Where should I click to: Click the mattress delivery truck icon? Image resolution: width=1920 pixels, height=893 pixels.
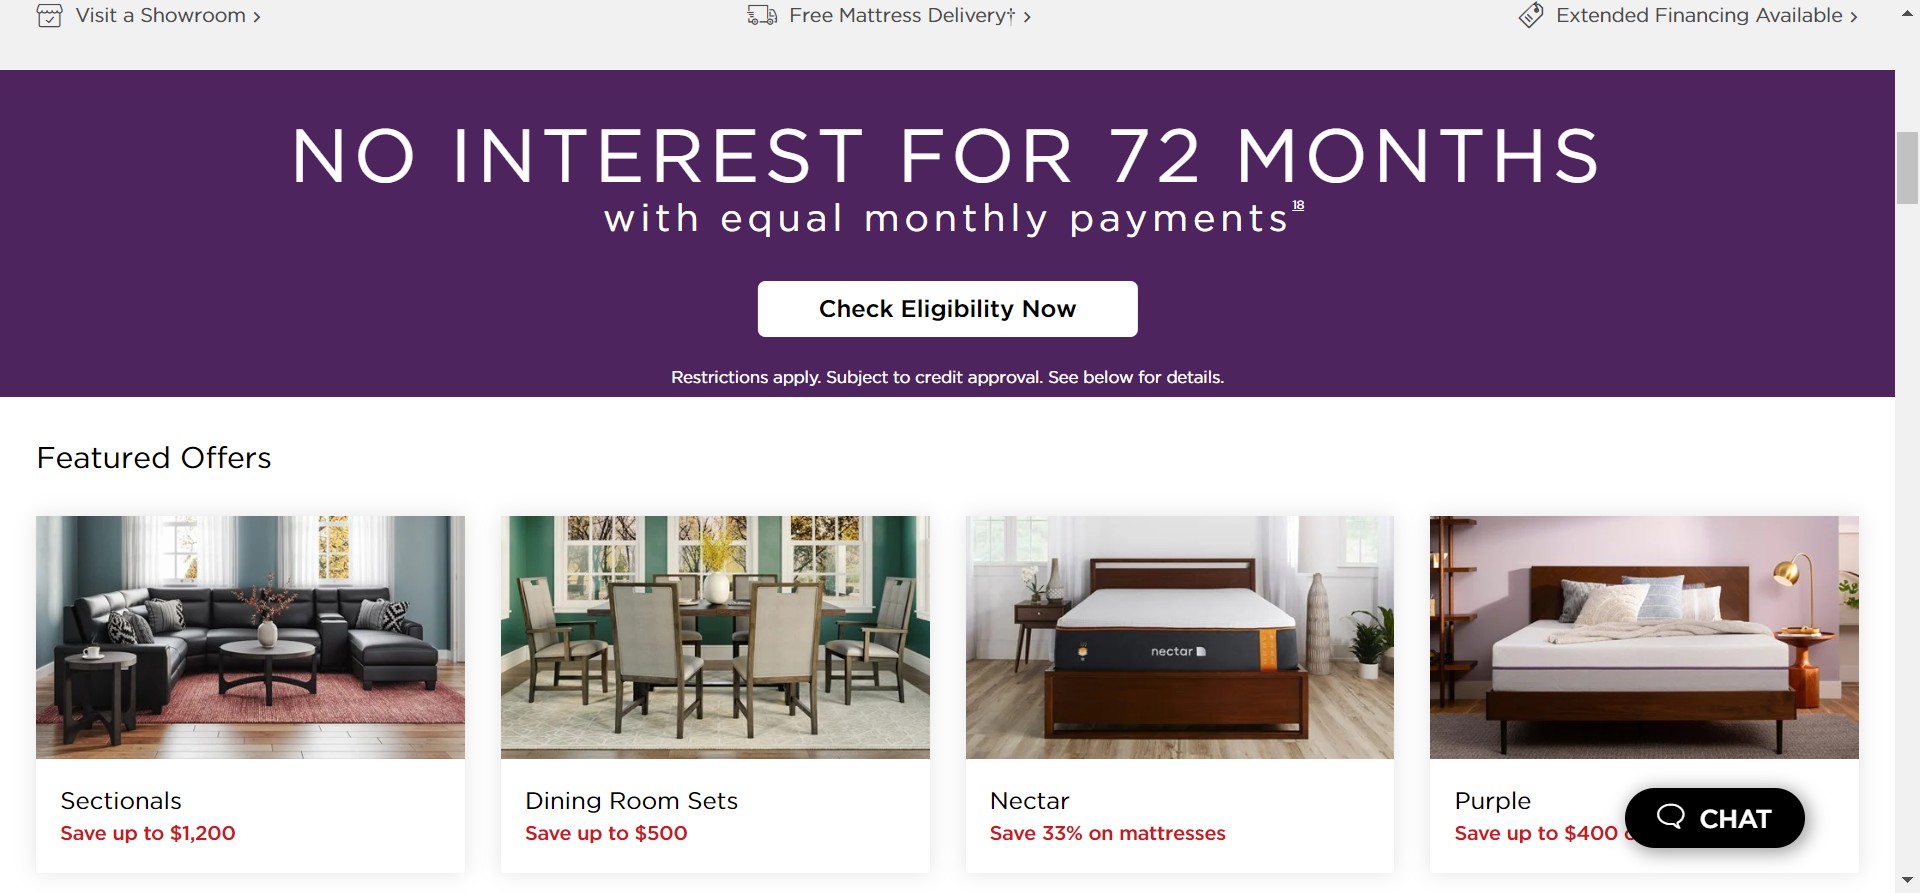(x=762, y=16)
